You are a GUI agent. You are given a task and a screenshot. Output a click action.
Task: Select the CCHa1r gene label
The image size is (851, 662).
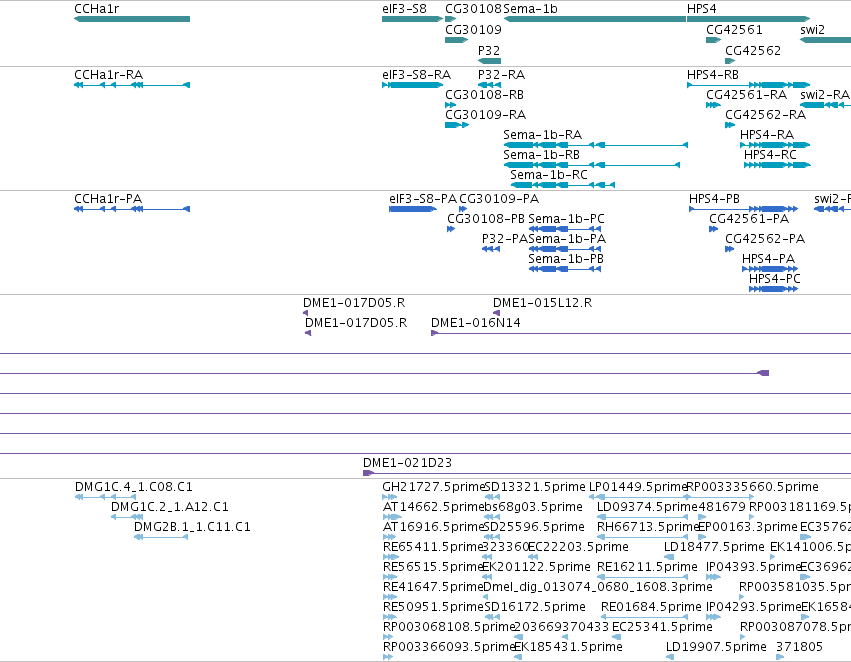point(97,9)
